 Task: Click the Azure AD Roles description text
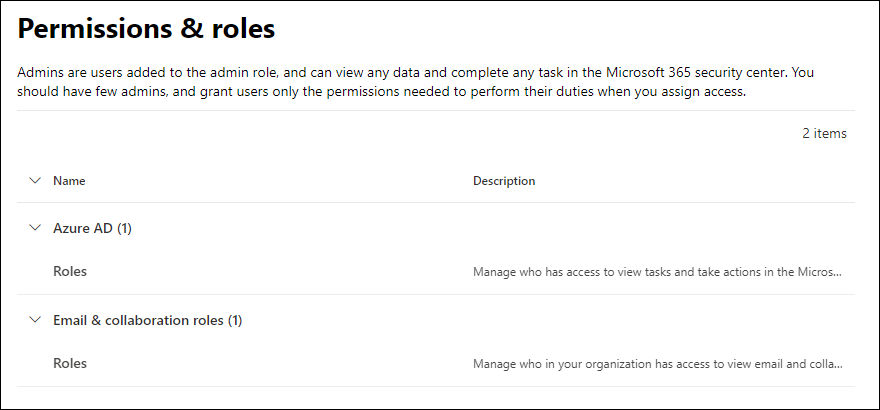[x=657, y=271]
